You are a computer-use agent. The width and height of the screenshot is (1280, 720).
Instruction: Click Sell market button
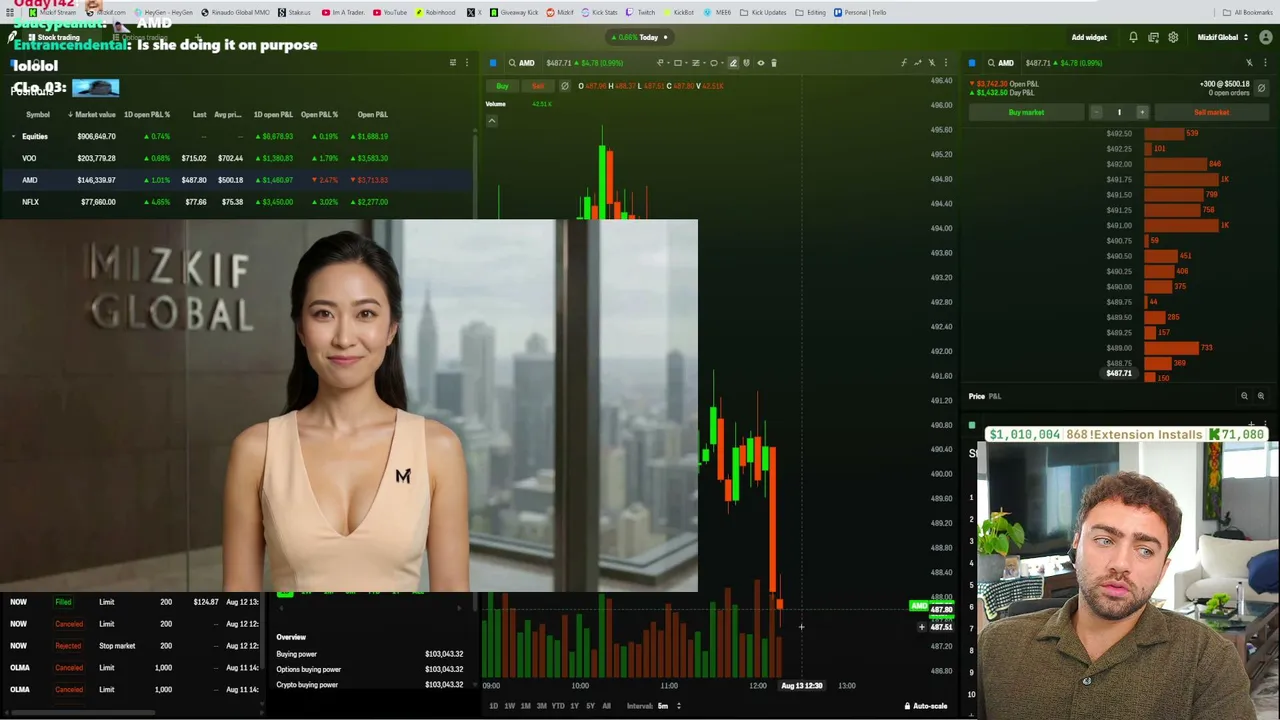point(1211,112)
